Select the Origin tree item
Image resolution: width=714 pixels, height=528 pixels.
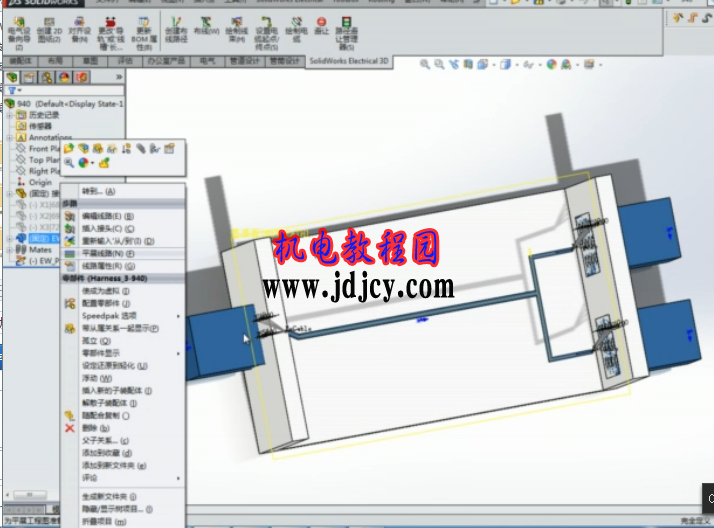coord(34,183)
